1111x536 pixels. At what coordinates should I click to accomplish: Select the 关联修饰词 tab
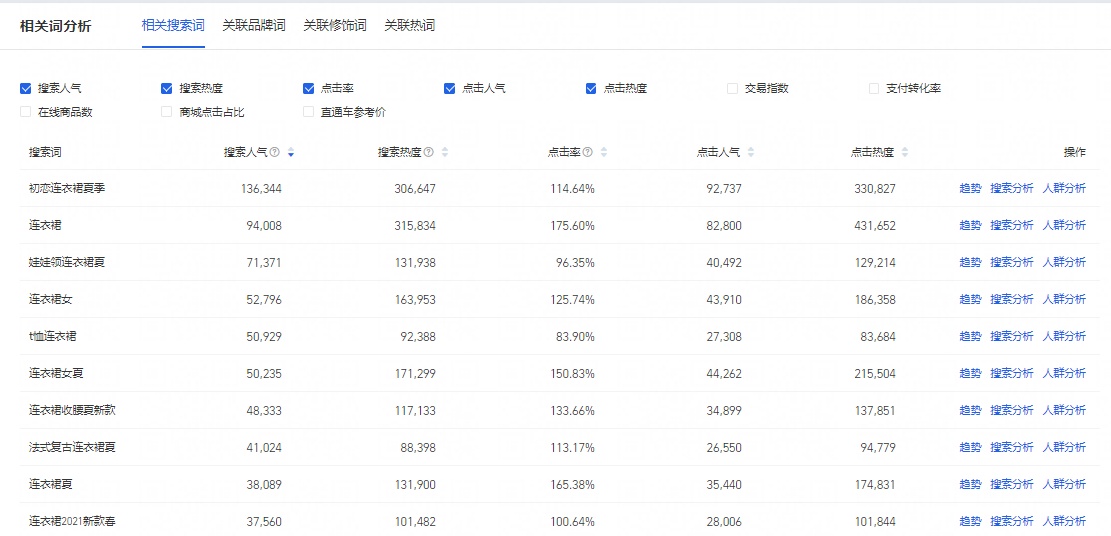pyautogui.click(x=334, y=26)
